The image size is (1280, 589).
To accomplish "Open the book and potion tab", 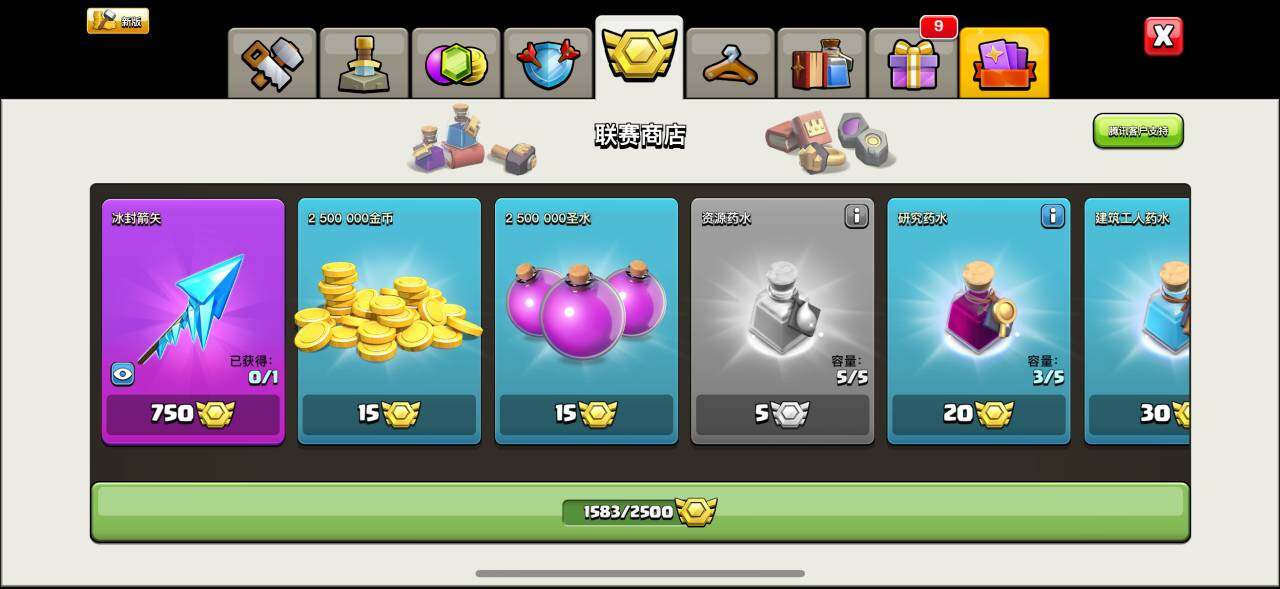I will pyautogui.click(x=822, y=64).
